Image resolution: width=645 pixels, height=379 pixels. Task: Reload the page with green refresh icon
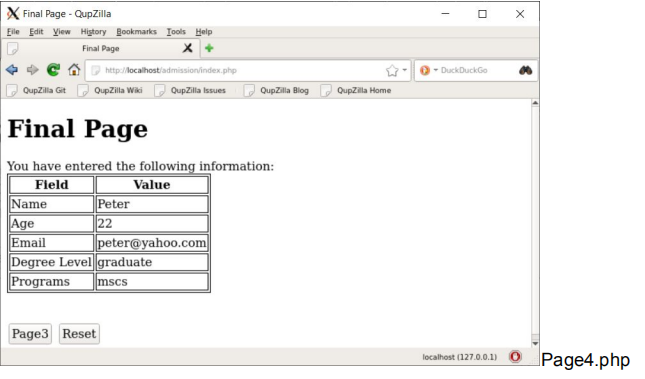[x=53, y=70]
